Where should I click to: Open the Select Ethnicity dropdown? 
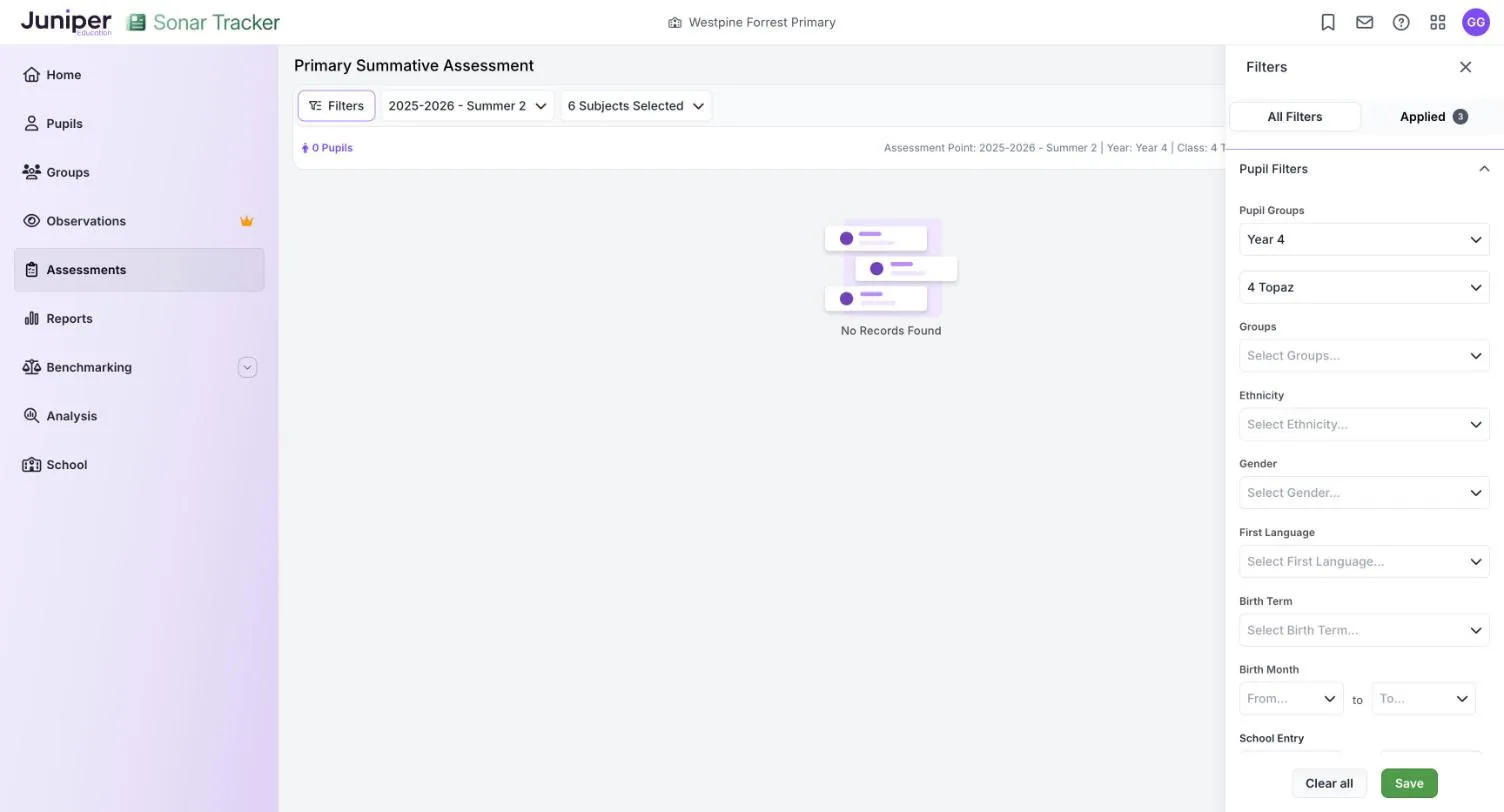click(x=1364, y=425)
